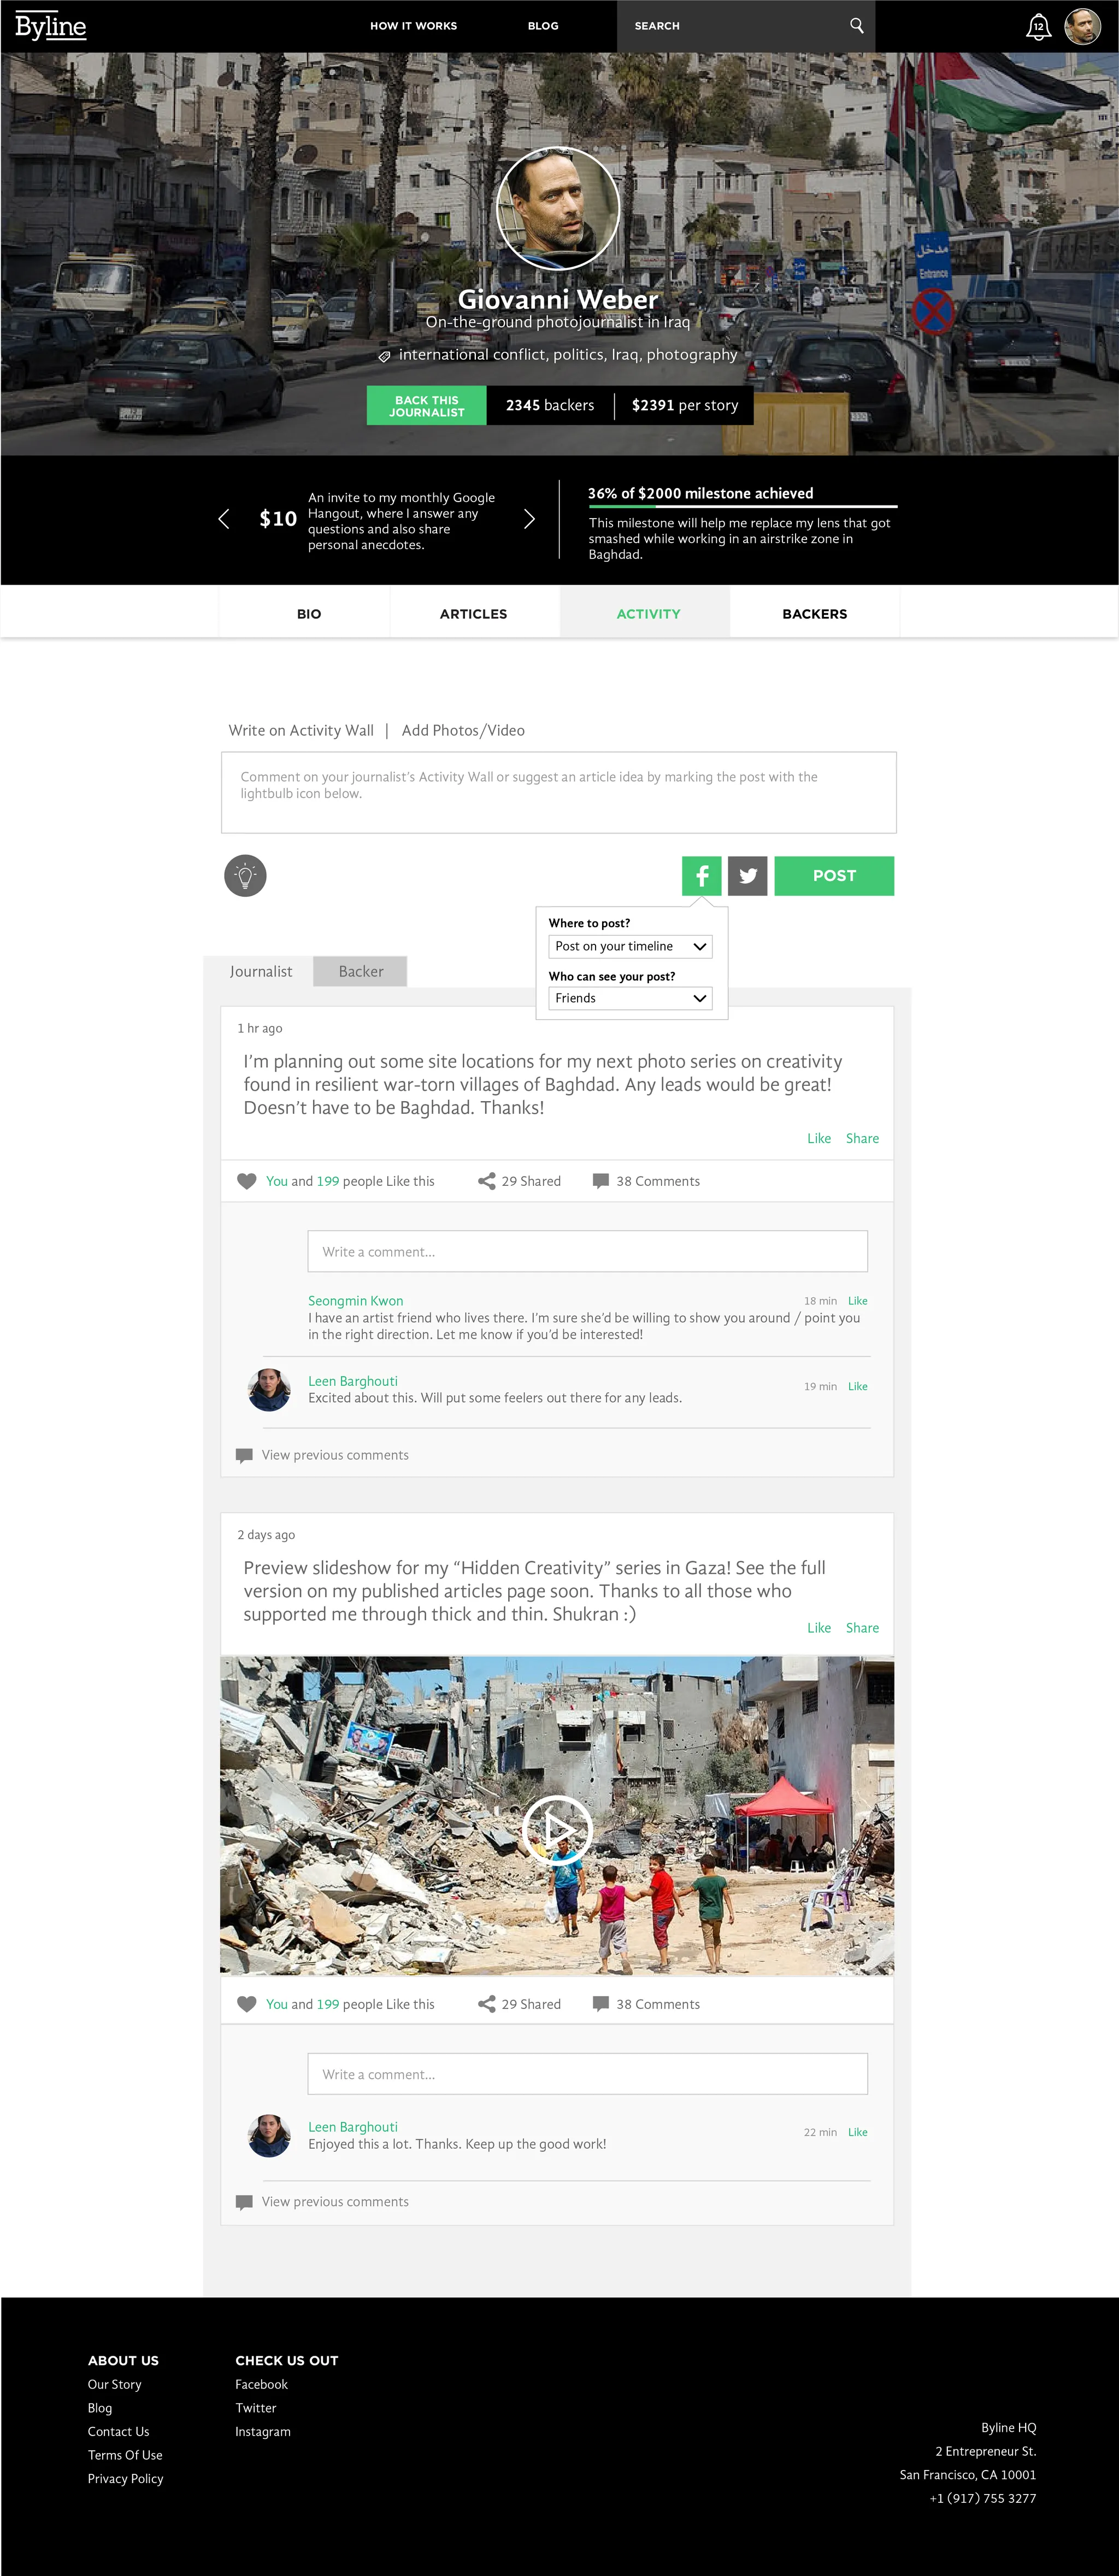Click the Back This Journalist button
The width and height of the screenshot is (1119, 2576).
click(427, 406)
